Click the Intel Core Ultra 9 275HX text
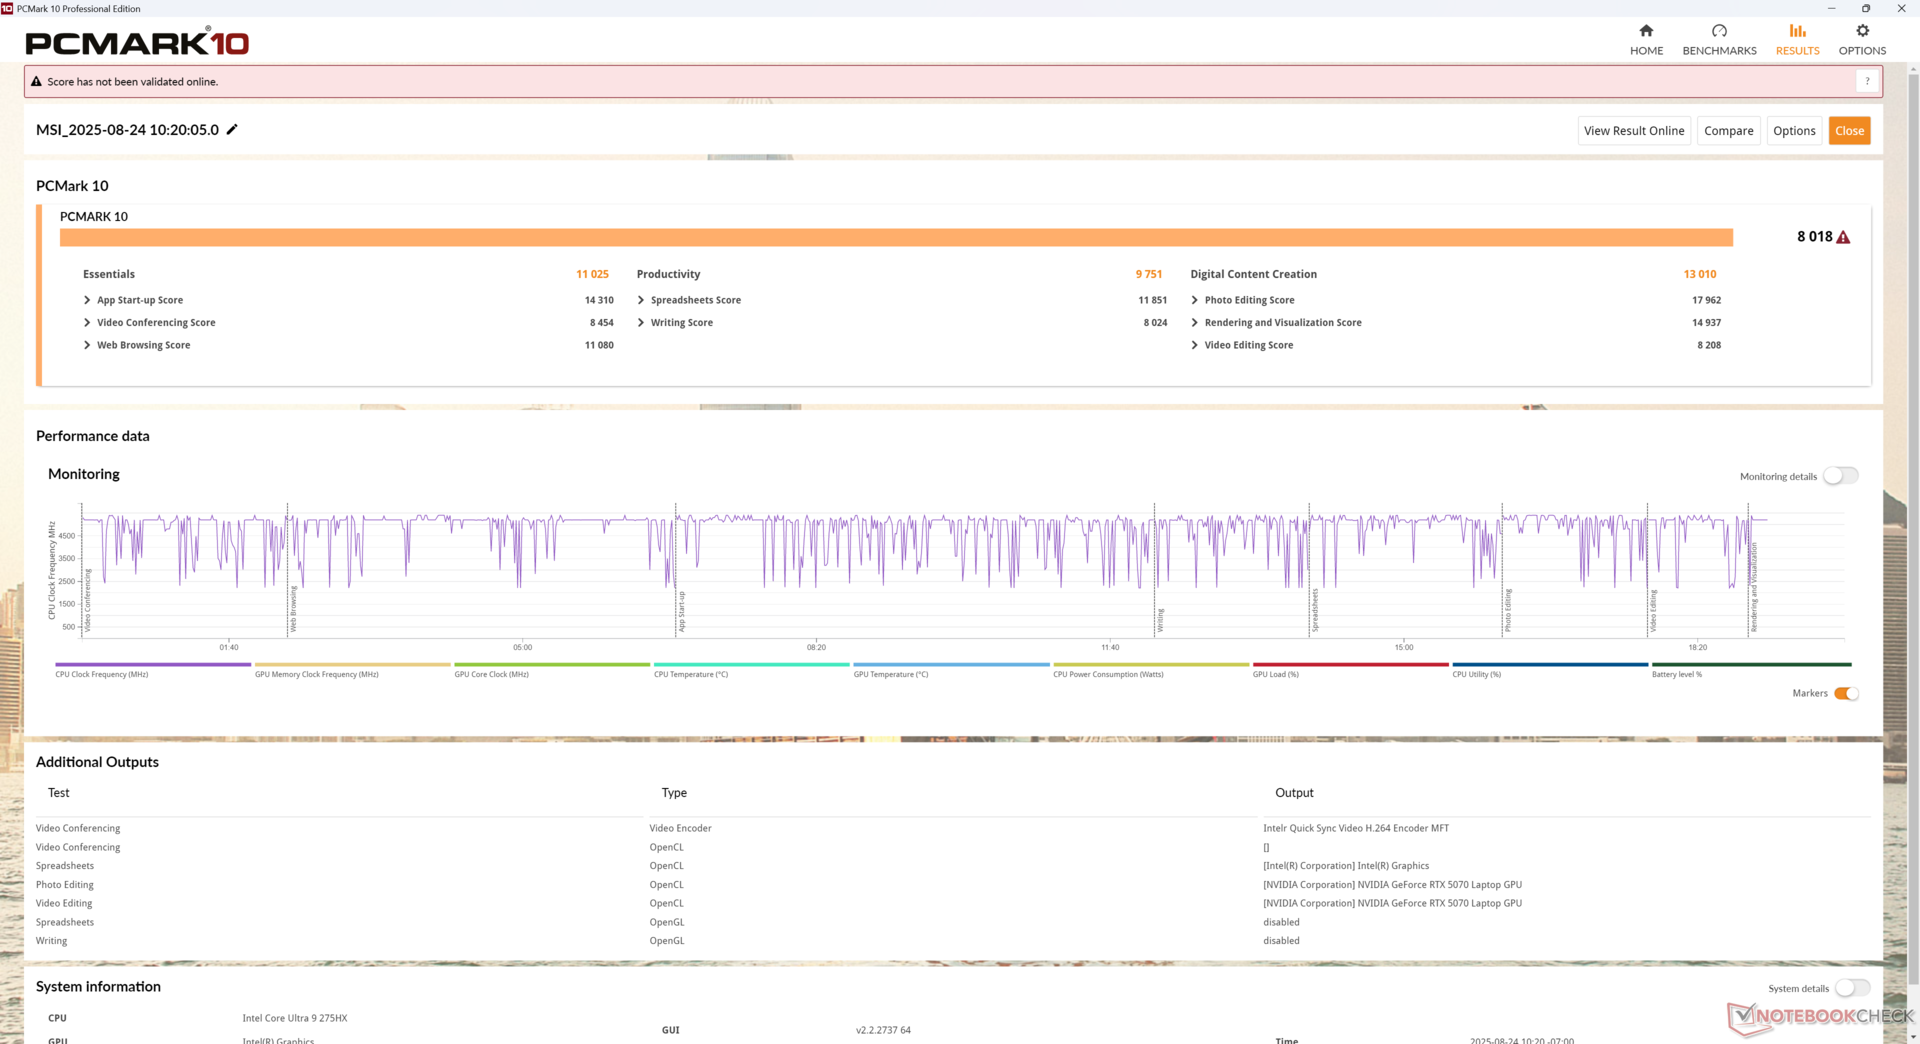The width and height of the screenshot is (1920, 1044). pos(294,1018)
